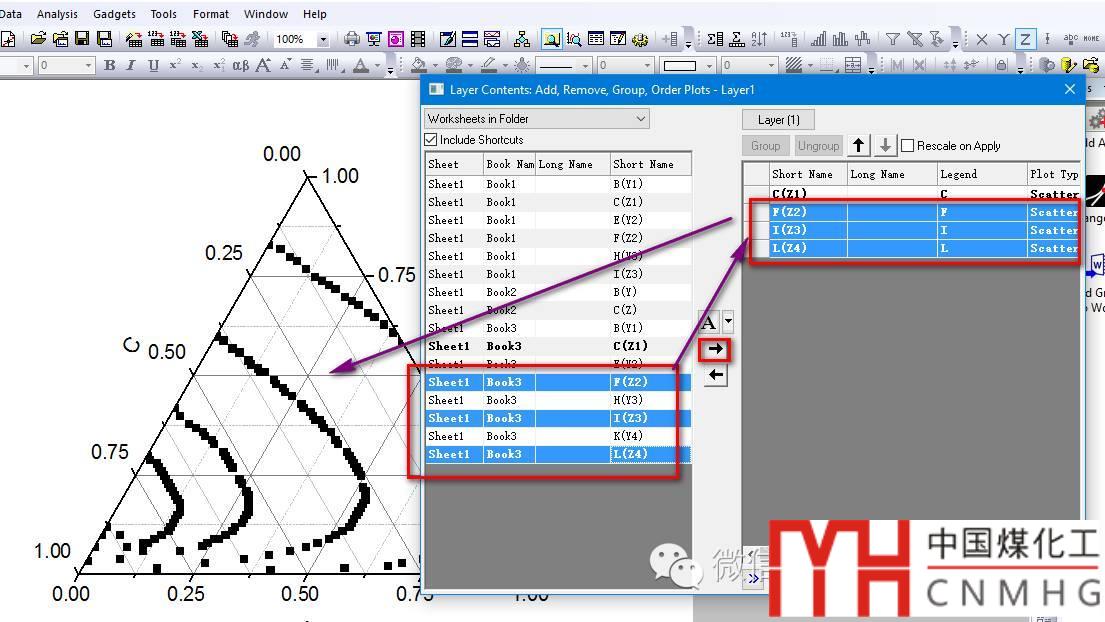Click the Remove Plot left-arrow button
Viewport: 1105px width, 622px height.
715,375
